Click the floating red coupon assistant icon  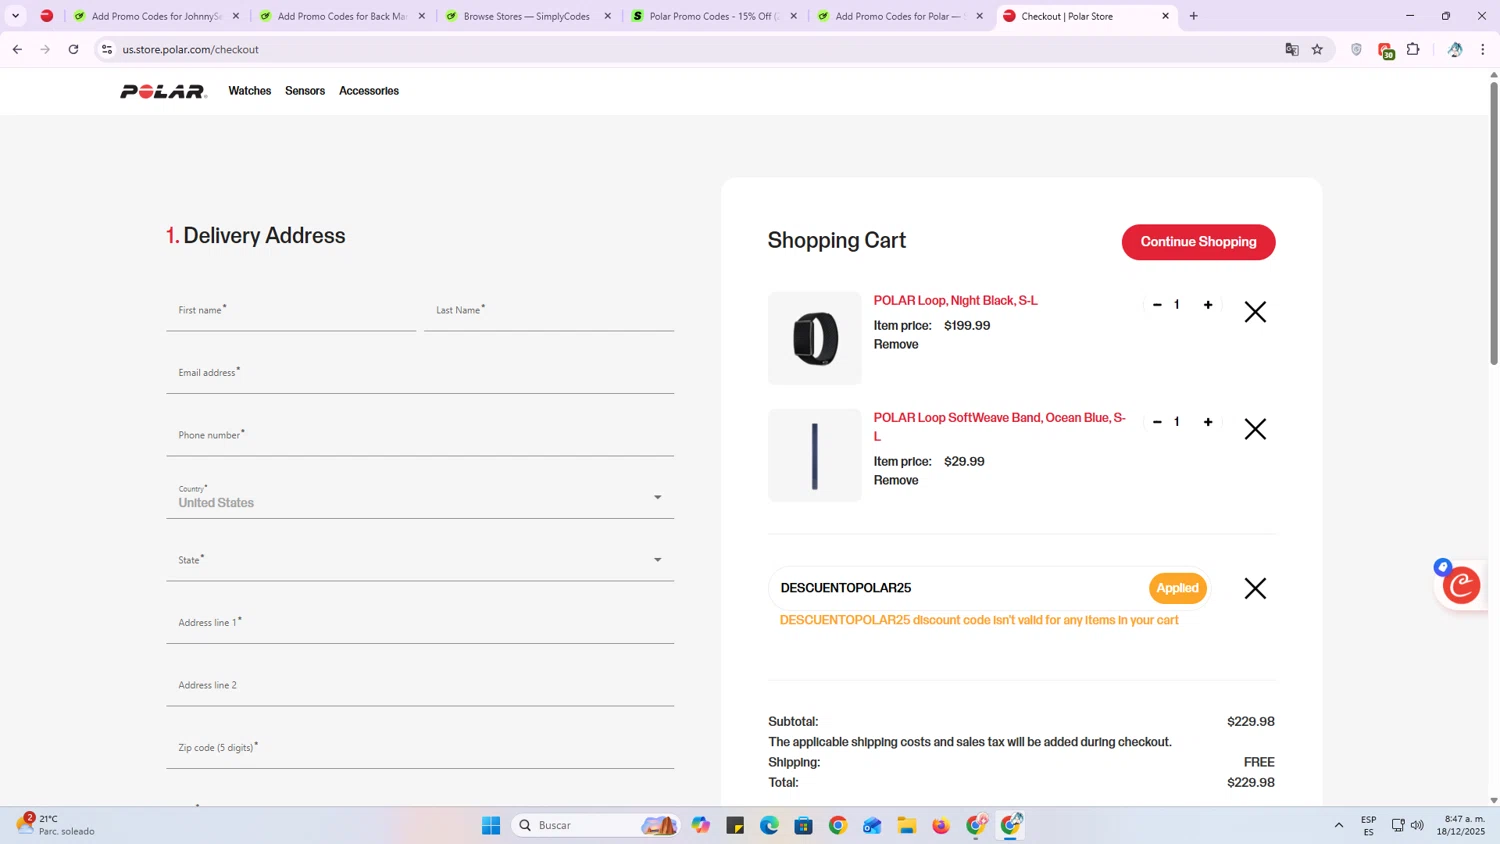pyautogui.click(x=1461, y=585)
